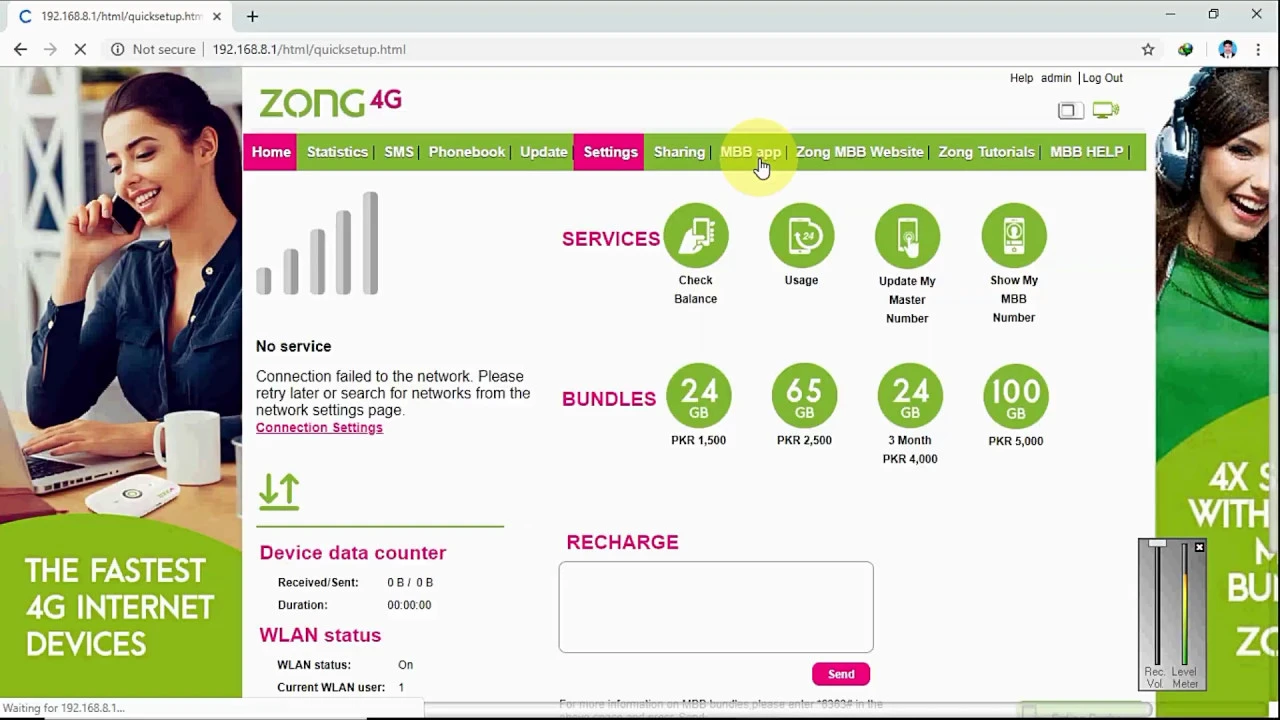Click the SIM card status icon
Image resolution: width=1280 pixels, height=720 pixels.
(x=1070, y=110)
